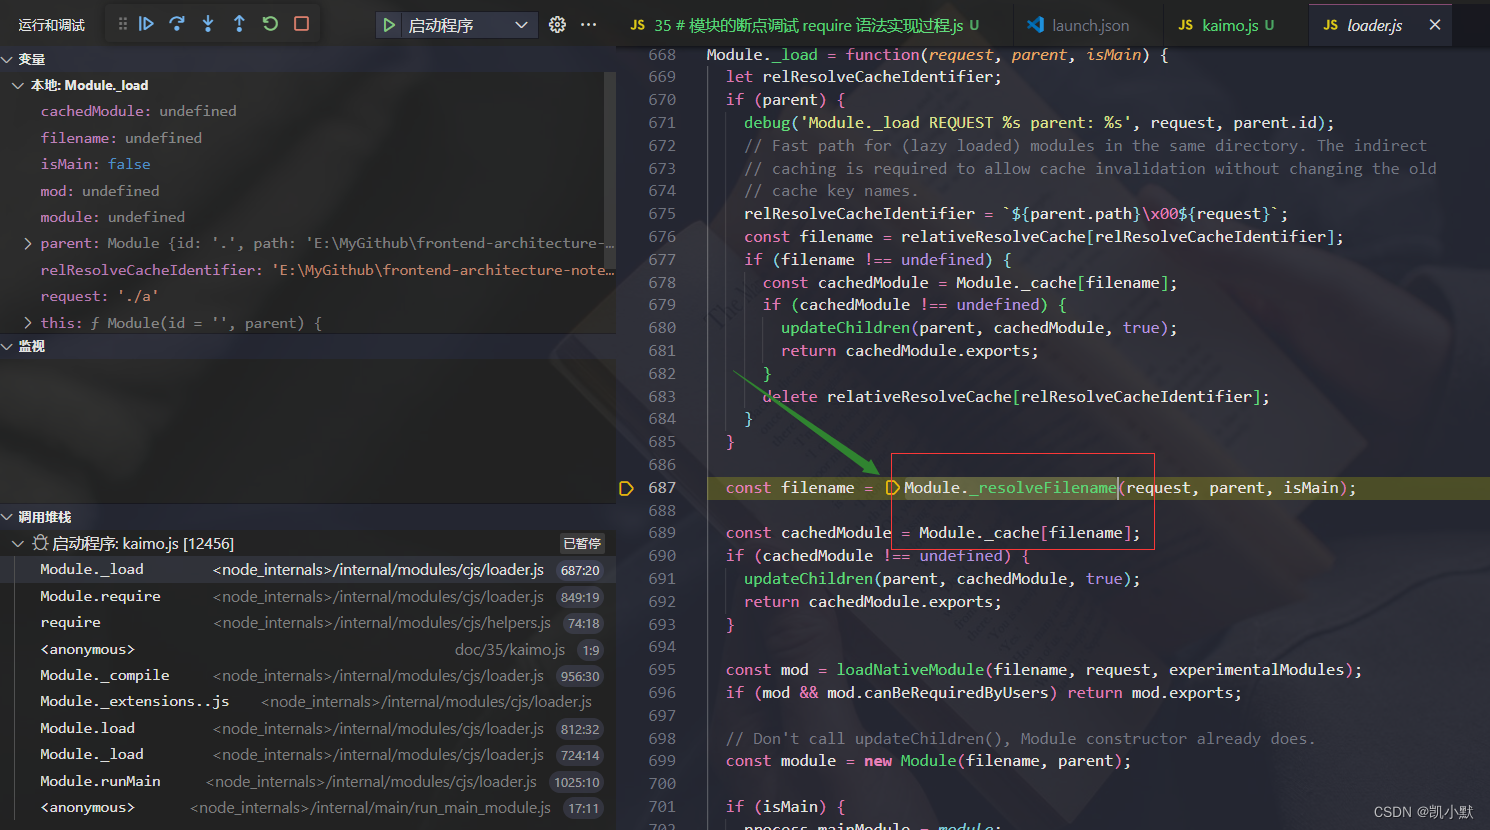Viewport: 1490px width, 830px height.
Task: Step over the current line
Action: point(177,24)
